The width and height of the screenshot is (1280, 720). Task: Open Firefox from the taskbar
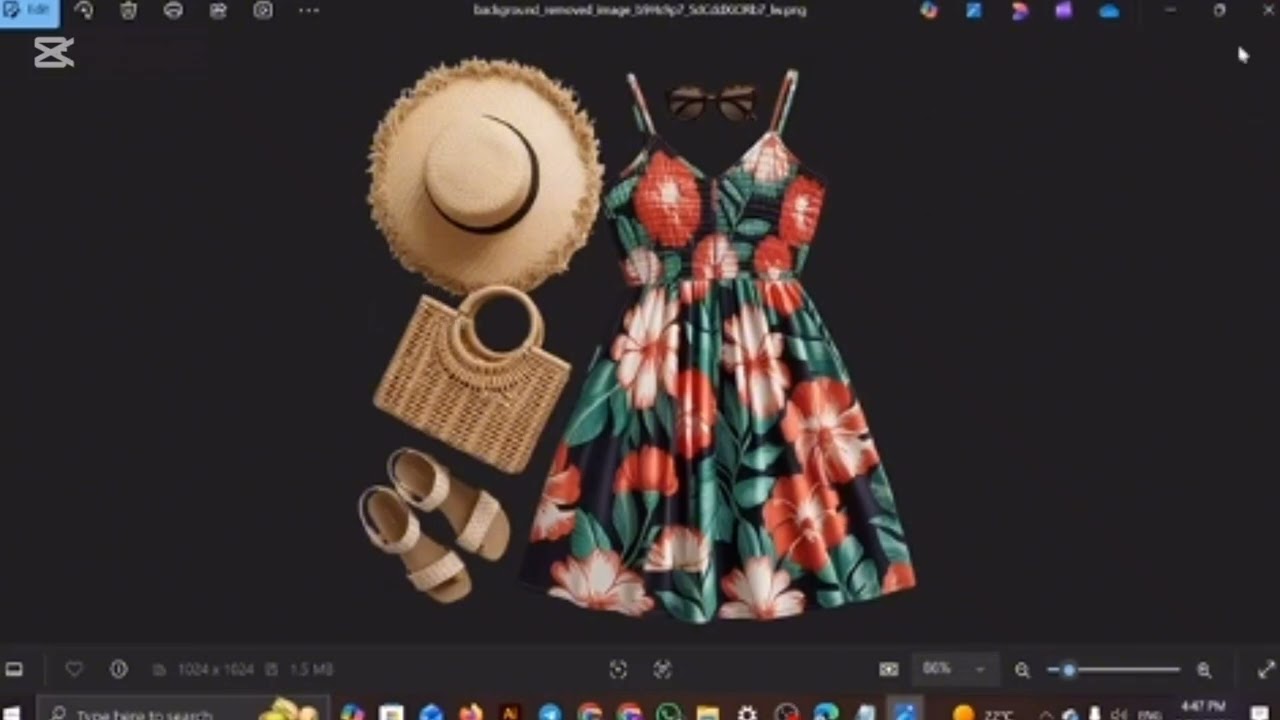tap(470, 713)
